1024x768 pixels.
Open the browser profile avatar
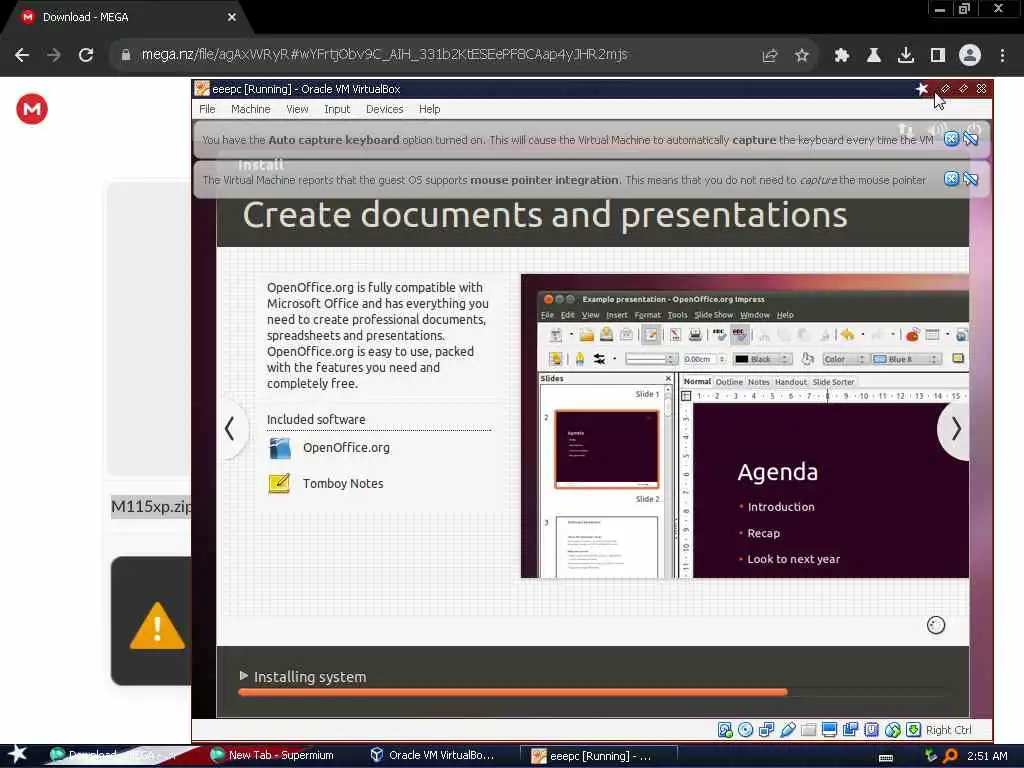tap(970, 56)
